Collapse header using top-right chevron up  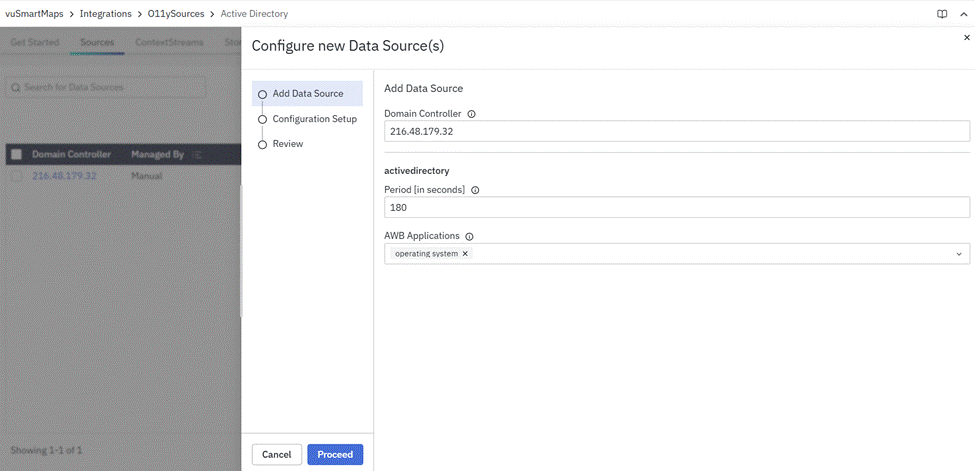pos(963,14)
